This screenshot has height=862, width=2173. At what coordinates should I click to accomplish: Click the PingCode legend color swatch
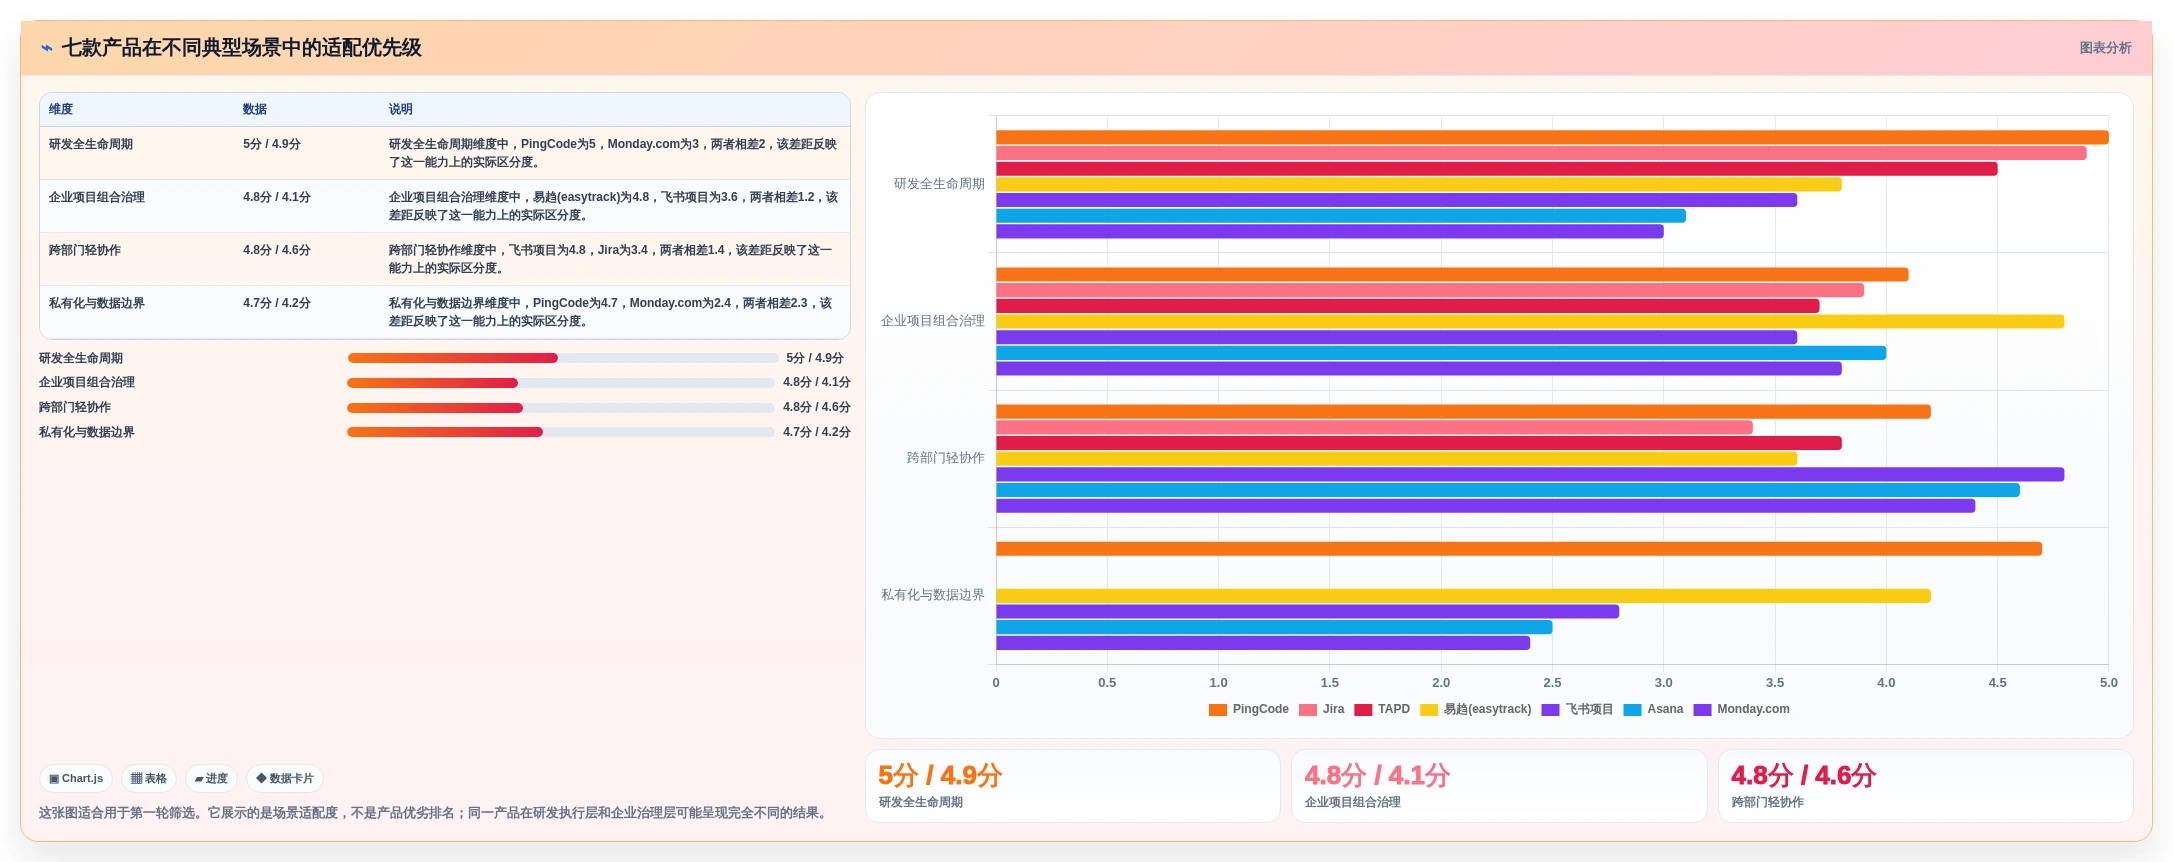[x=1217, y=710]
